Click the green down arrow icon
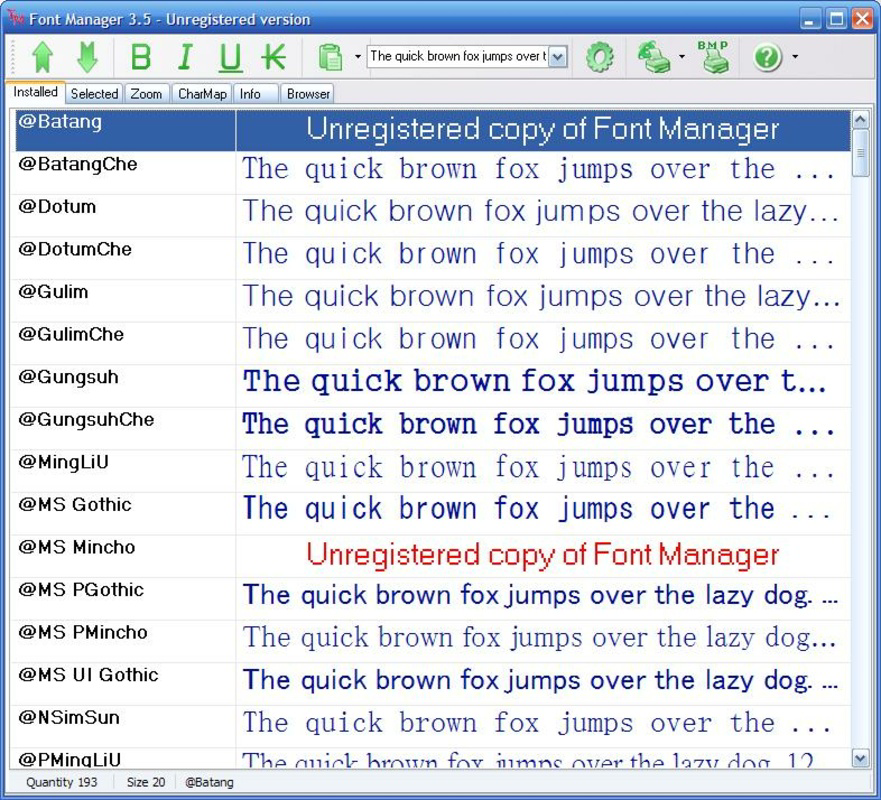The width and height of the screenshot is (881, 800). (87, 57)
